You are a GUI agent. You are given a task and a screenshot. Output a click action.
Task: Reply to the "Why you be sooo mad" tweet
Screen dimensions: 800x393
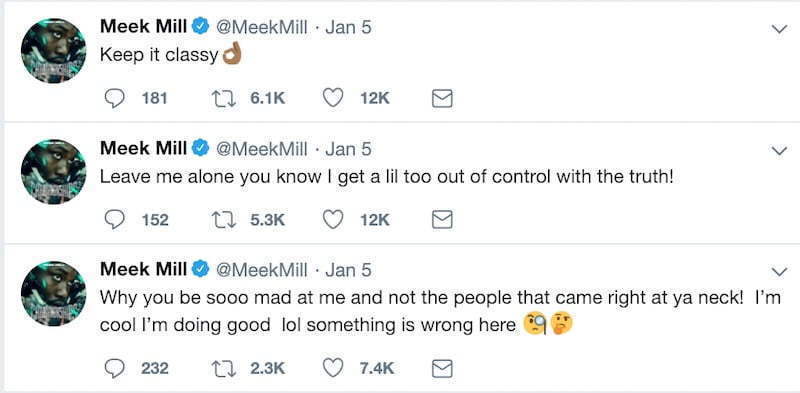[x=114, y=368]
